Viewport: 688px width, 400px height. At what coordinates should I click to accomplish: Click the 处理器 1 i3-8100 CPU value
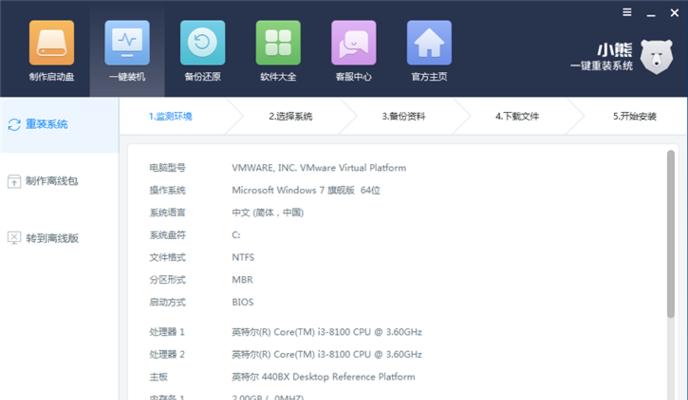[327, 332]
